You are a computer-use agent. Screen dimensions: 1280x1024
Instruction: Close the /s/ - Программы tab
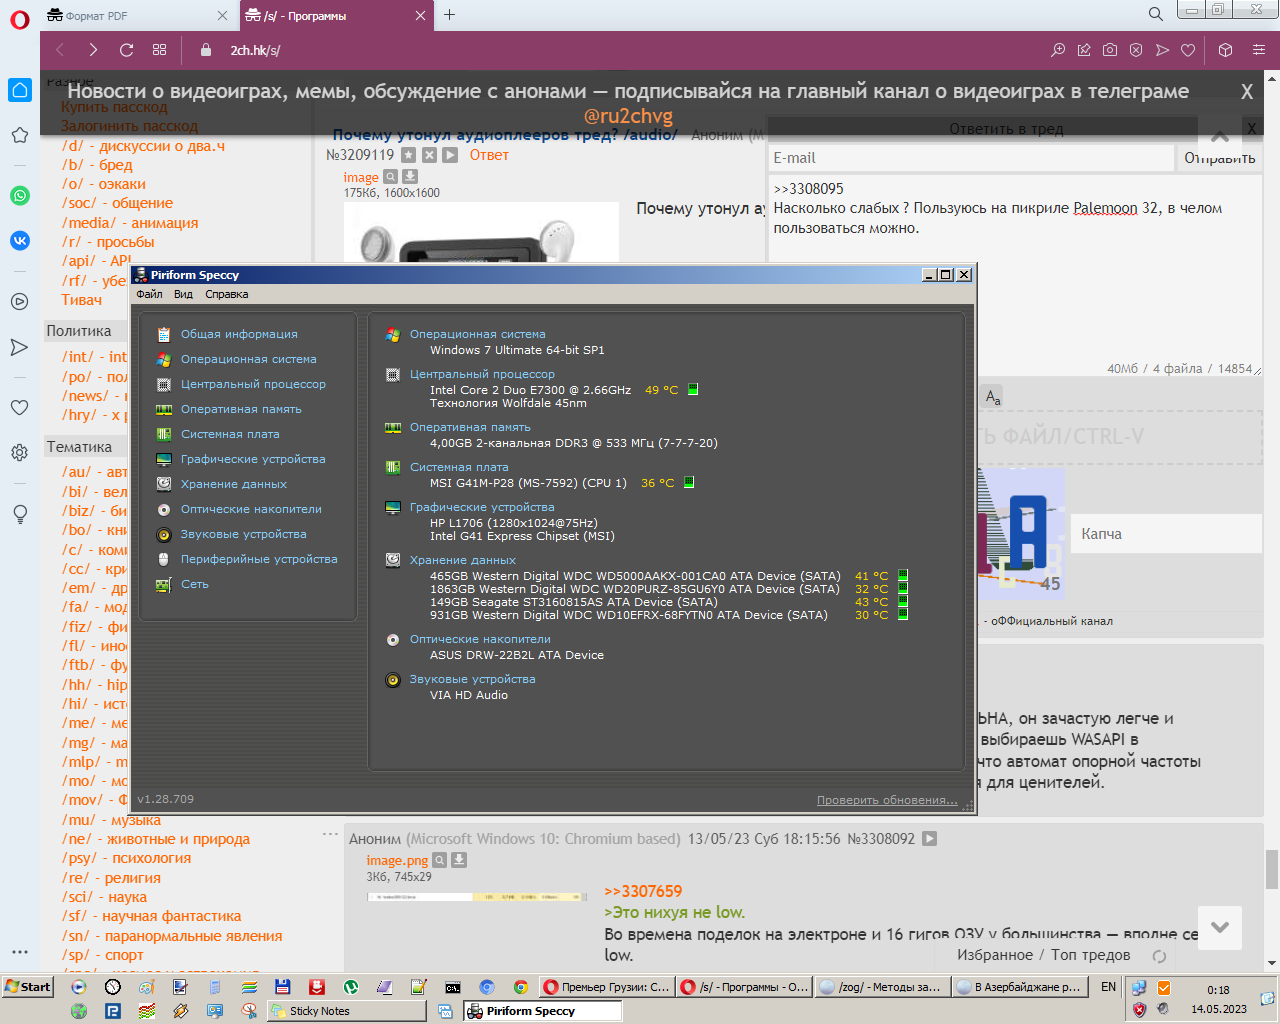click(420, 15)
